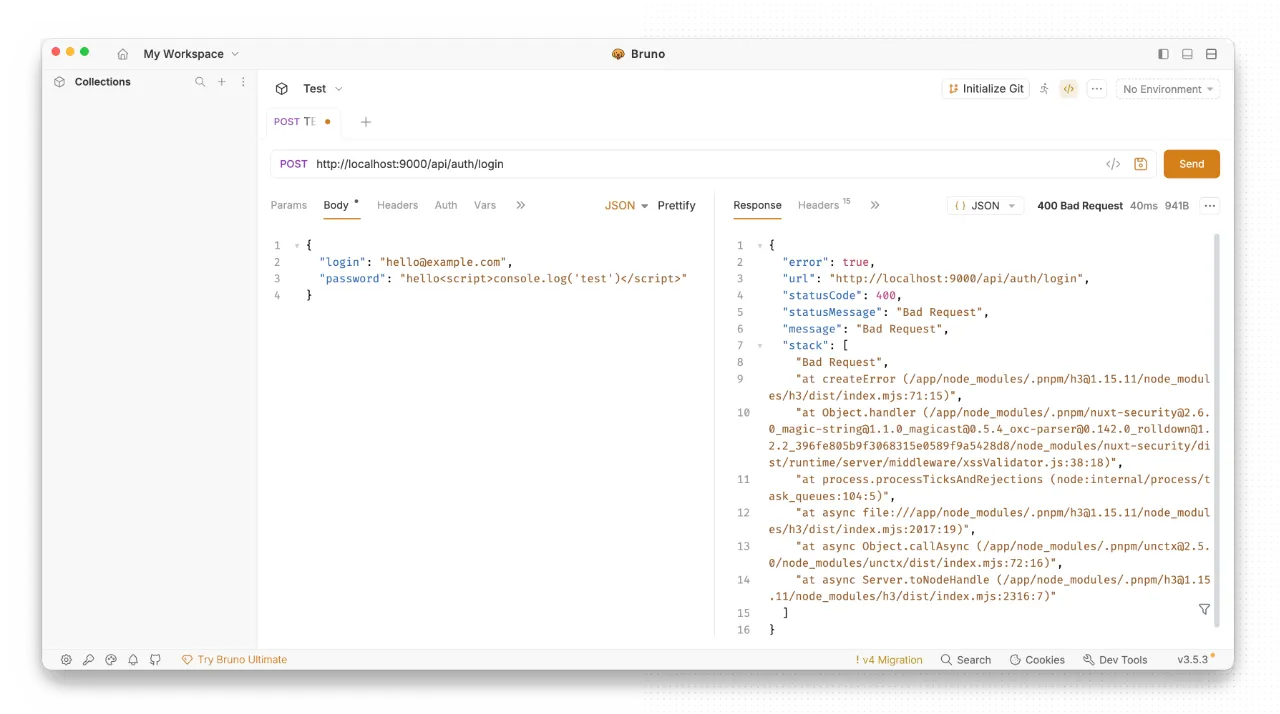This screenshot has width=1280, height=714.
Task: Switch to the response Headers tab
Action: tap(824, 205)
